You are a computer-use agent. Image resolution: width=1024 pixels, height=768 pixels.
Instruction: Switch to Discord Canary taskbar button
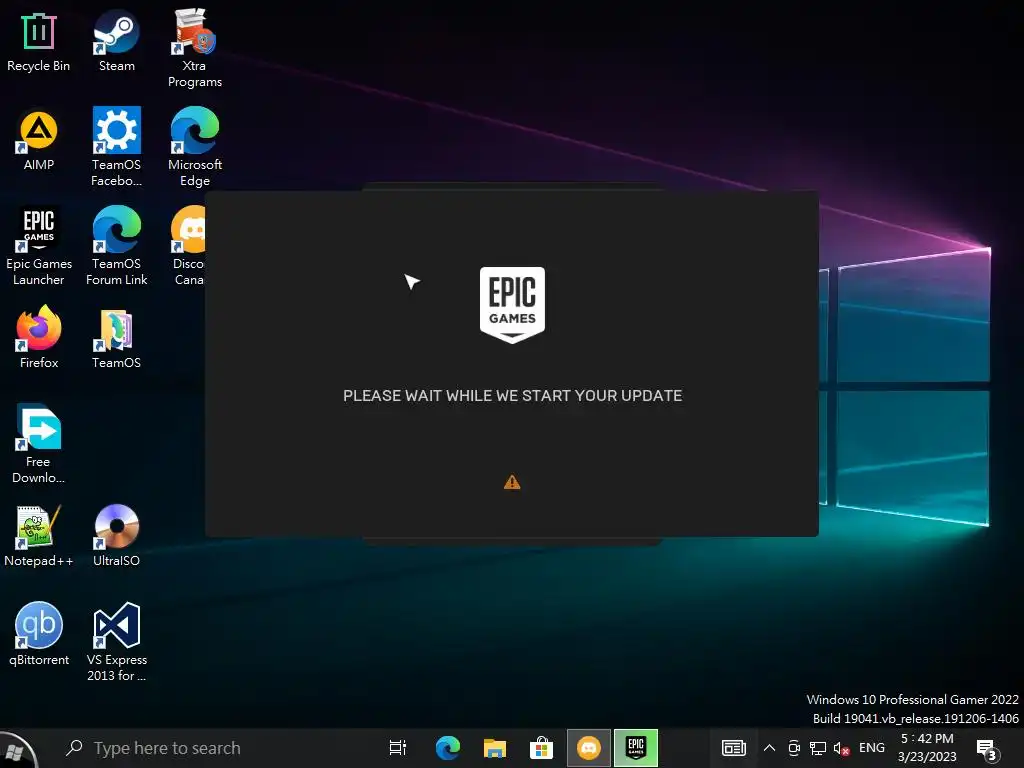(588, 748)
